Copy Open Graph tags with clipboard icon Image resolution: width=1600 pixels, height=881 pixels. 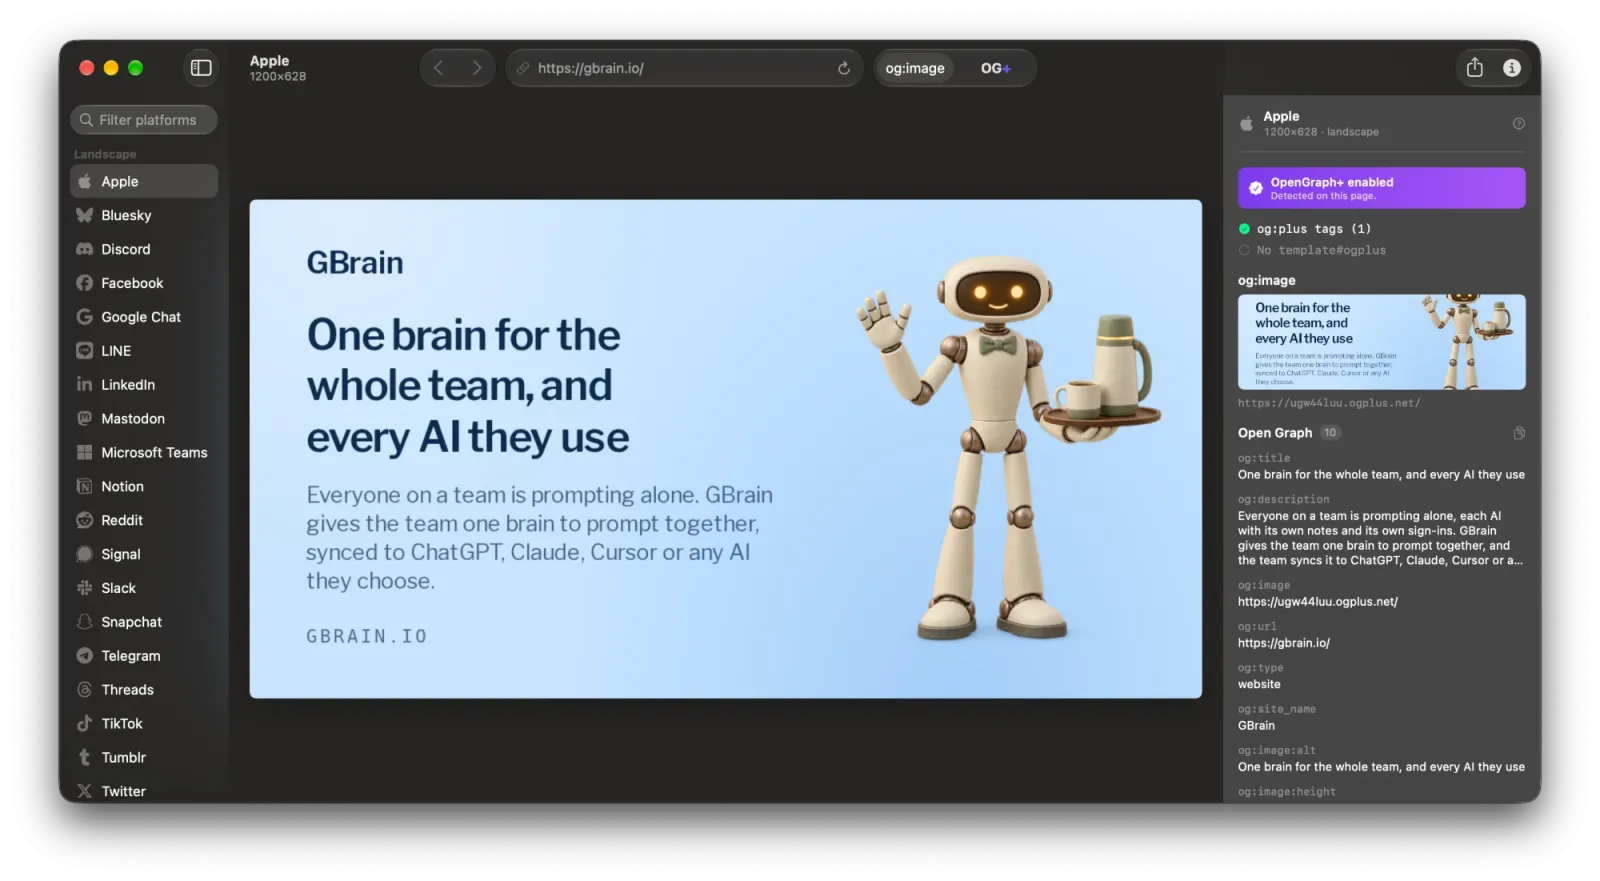(x=1519, y=433)
